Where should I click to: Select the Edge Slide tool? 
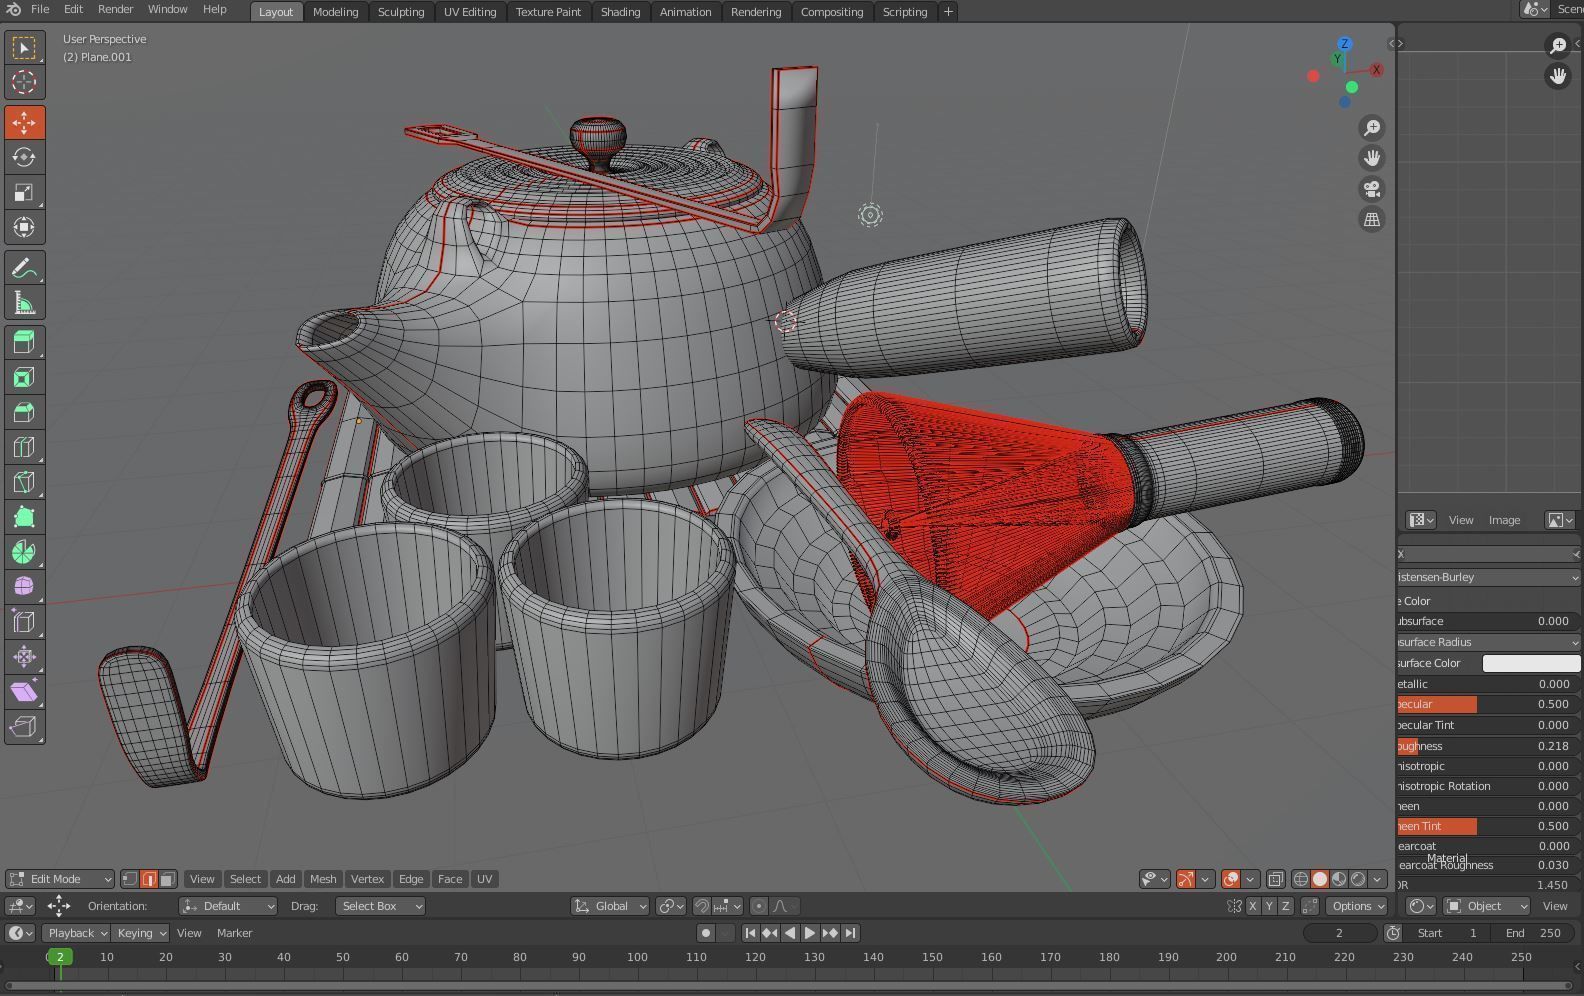coord(24,622)
